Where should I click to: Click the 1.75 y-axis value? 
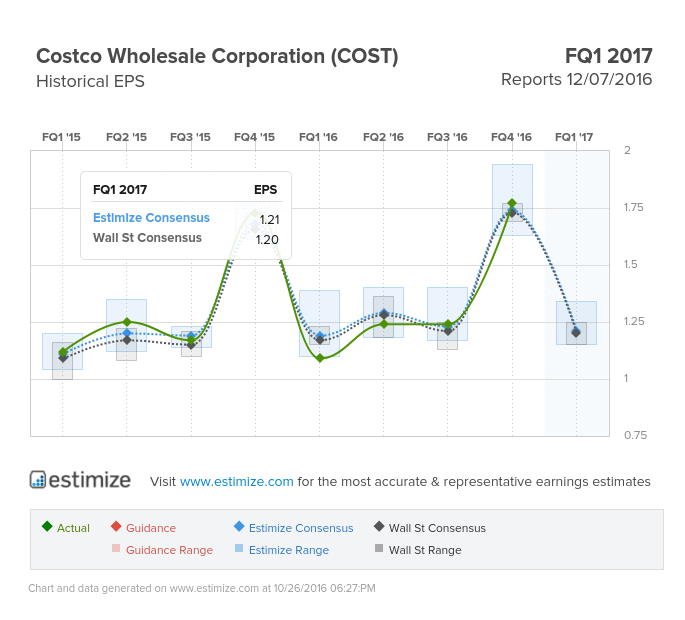[633, 207]
